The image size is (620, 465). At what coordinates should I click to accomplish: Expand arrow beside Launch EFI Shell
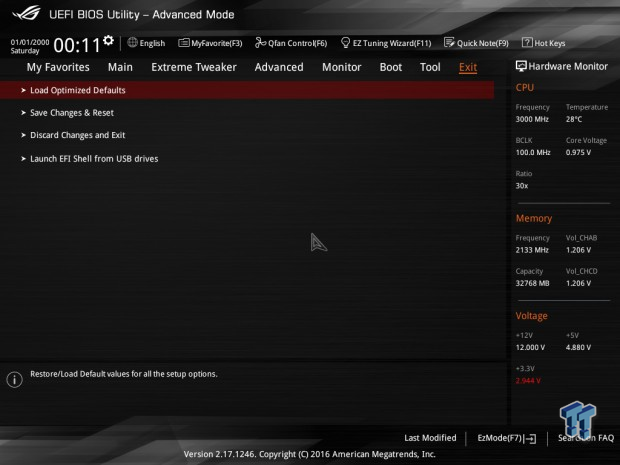click(x=23, y=159)
